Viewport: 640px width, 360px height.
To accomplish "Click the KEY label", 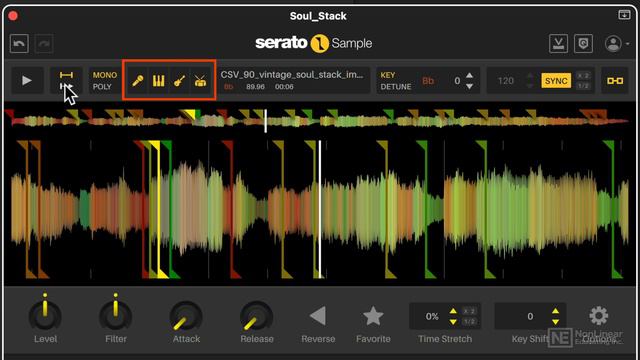I will (x=388, y=75).
